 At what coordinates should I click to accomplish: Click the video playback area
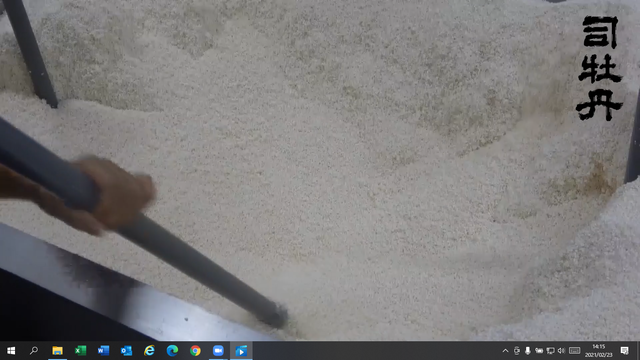320,170
